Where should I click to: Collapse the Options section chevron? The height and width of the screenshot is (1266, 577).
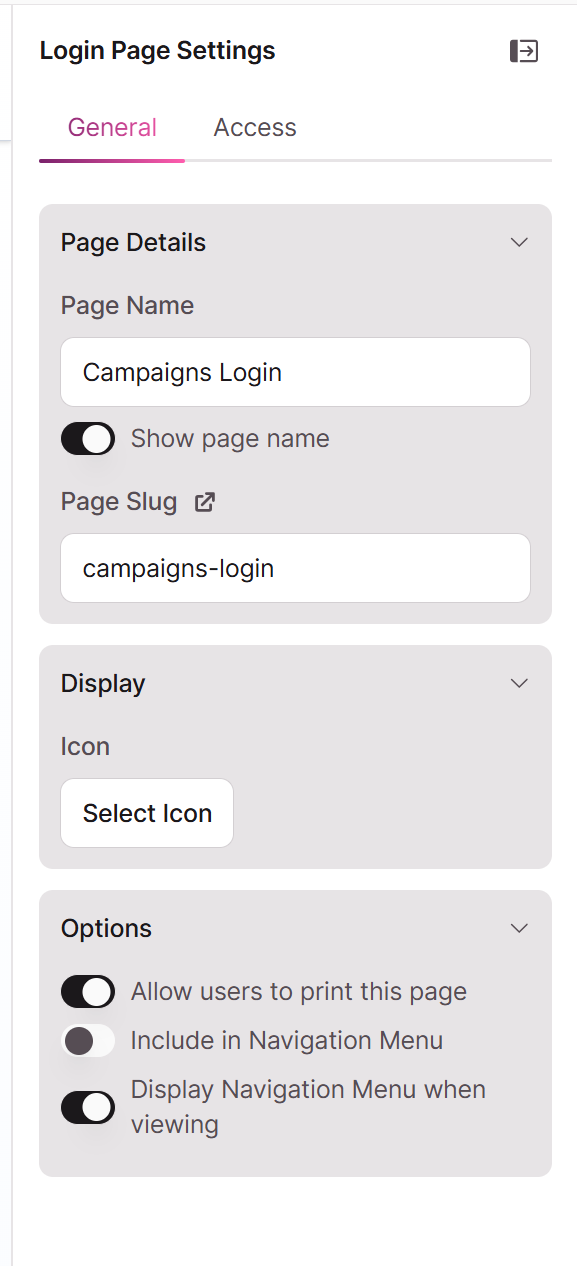pyautogui.click(x=519, y=929)
